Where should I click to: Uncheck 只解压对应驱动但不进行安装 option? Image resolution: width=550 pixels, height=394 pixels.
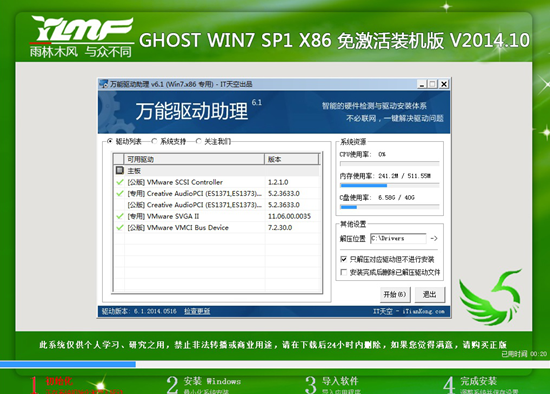click(344, 259)
